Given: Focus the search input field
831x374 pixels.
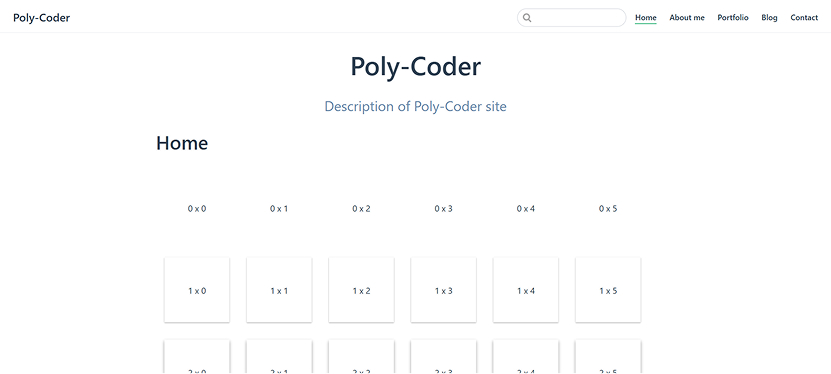Looking at the screenshot, I should click(571, 17).
